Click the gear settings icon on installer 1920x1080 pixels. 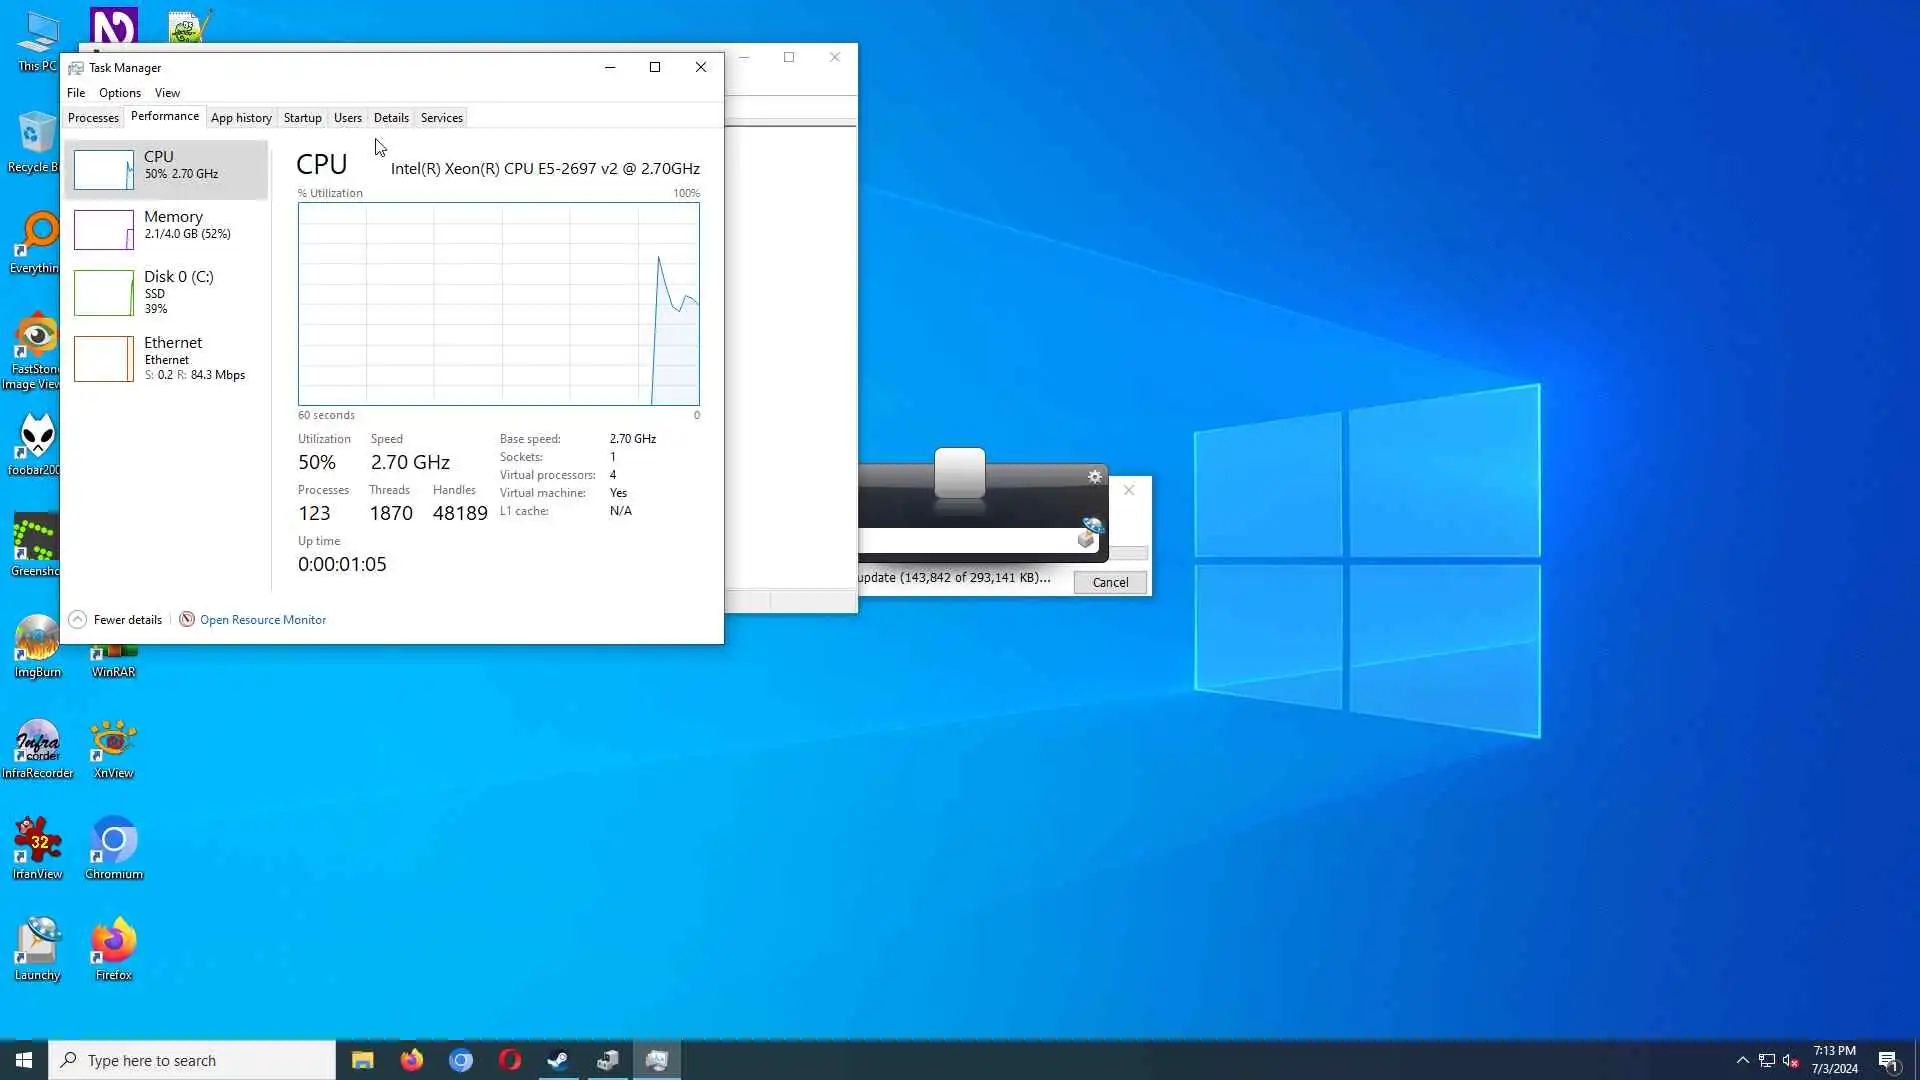point(1095,477)
